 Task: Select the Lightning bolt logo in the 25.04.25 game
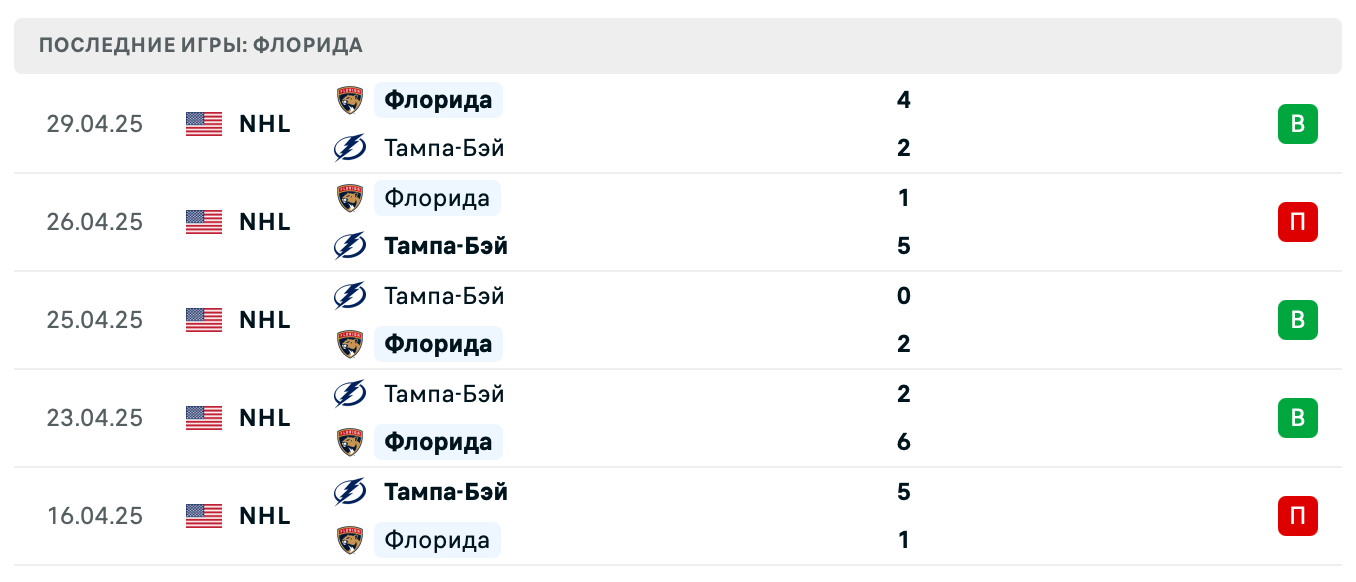[349, 296]
